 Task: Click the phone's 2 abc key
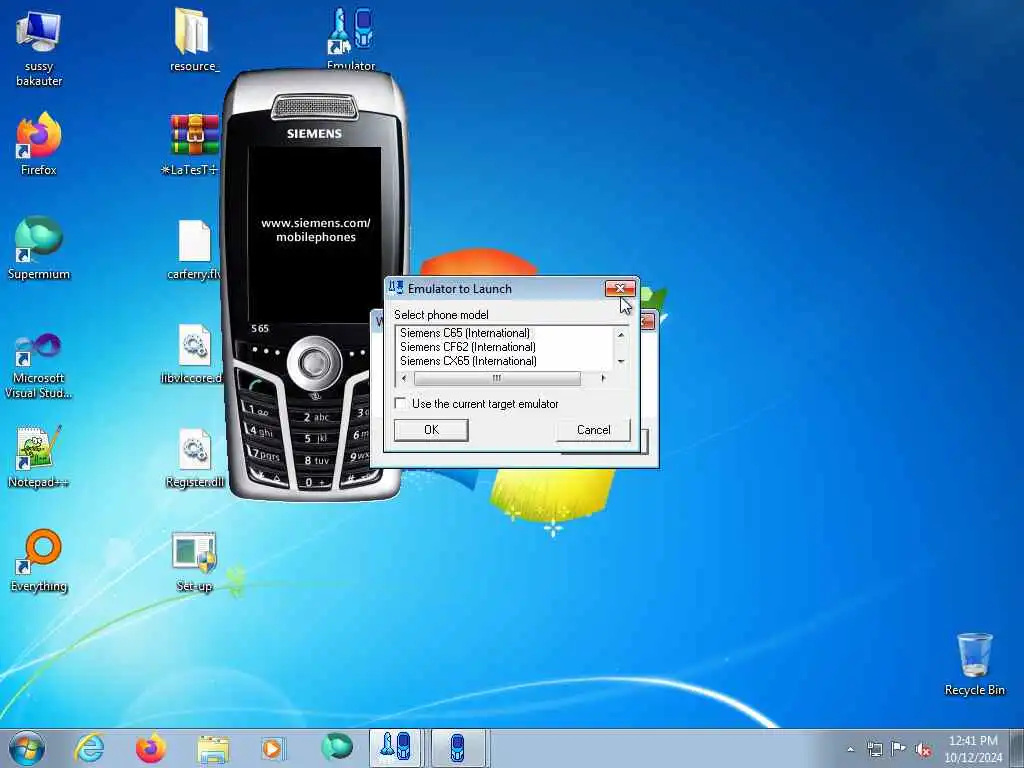click(x=316, y=417)
